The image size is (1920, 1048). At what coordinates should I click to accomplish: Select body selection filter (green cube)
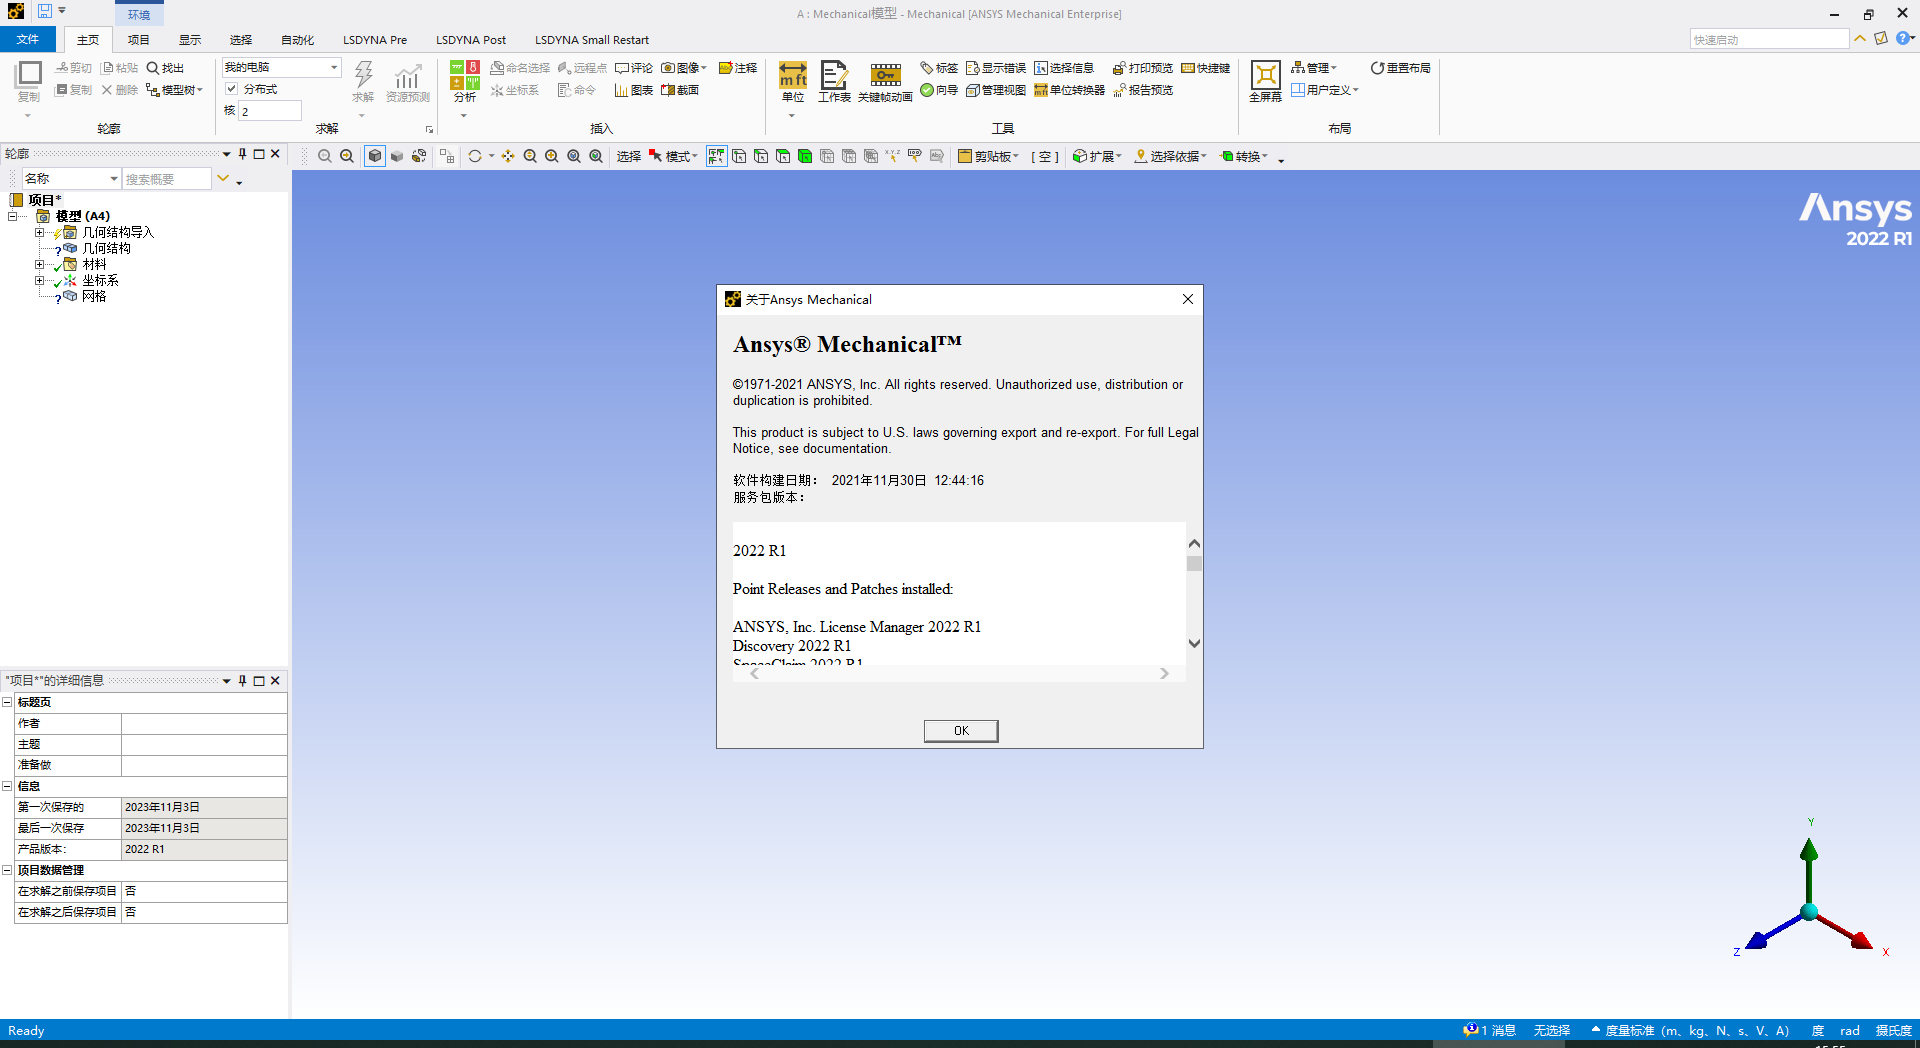(805, 156)
